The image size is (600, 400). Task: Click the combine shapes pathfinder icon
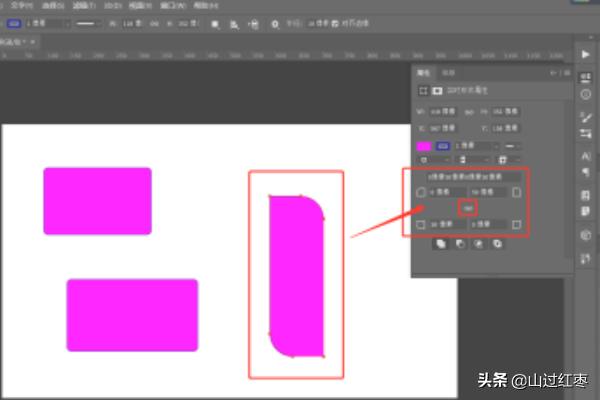point(441,243)
